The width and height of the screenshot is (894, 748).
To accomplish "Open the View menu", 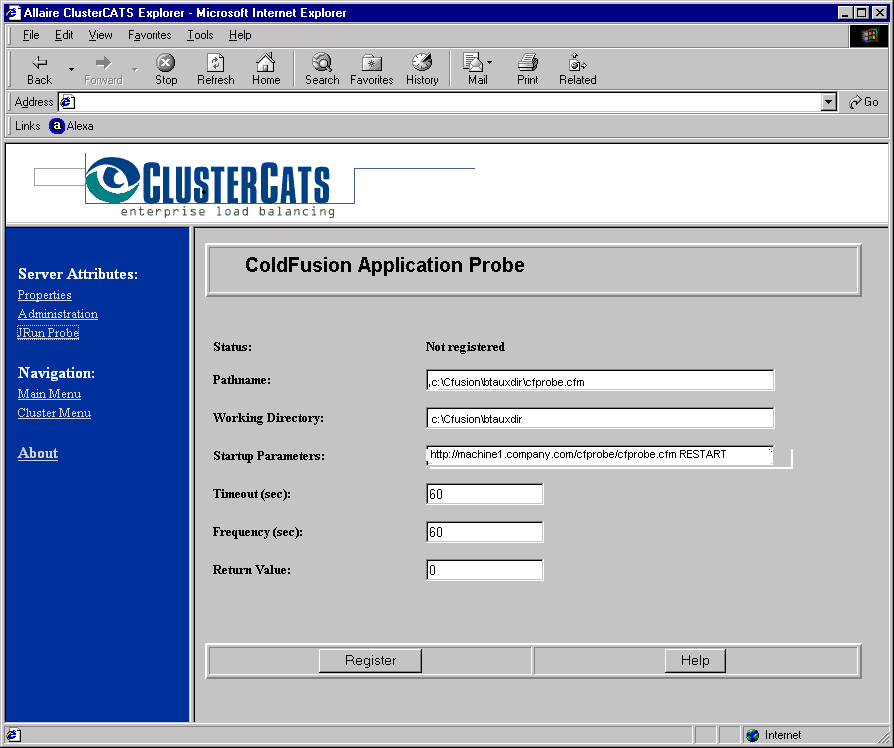I will 100,35.
